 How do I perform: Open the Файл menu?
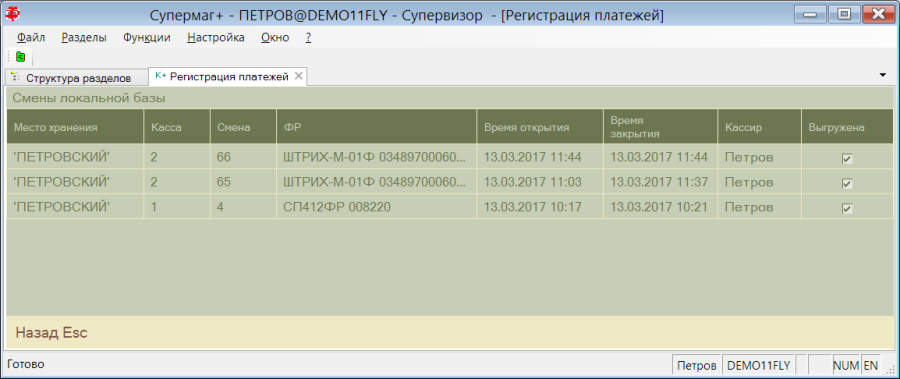(x=31, y=38)
